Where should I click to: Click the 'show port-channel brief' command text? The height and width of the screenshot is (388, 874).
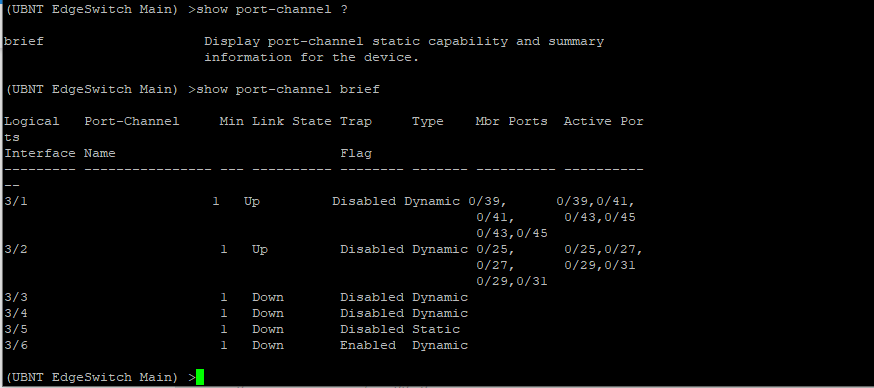click(288, 89)
